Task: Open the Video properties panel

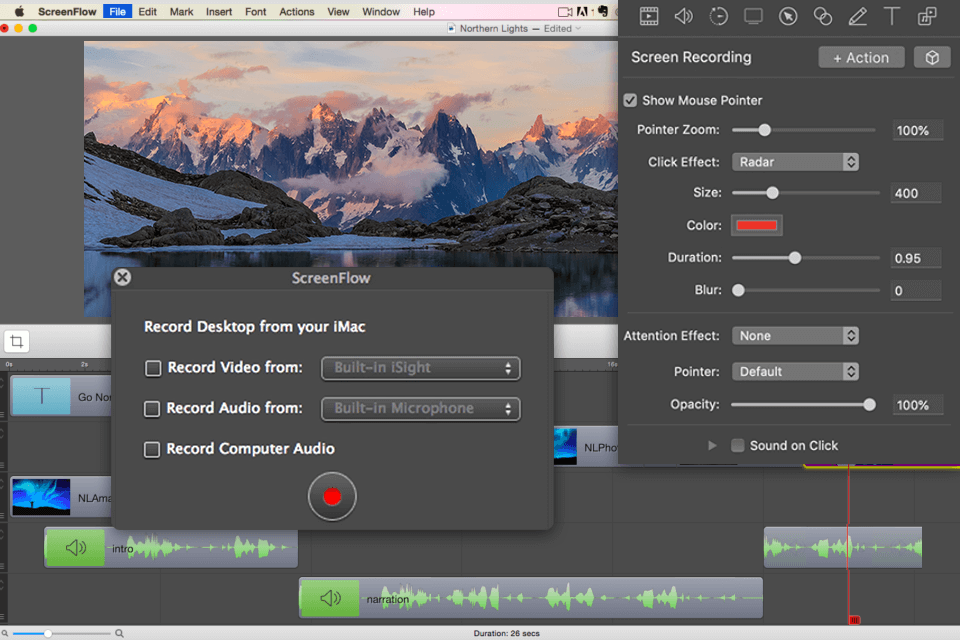Action: [648, 16]
